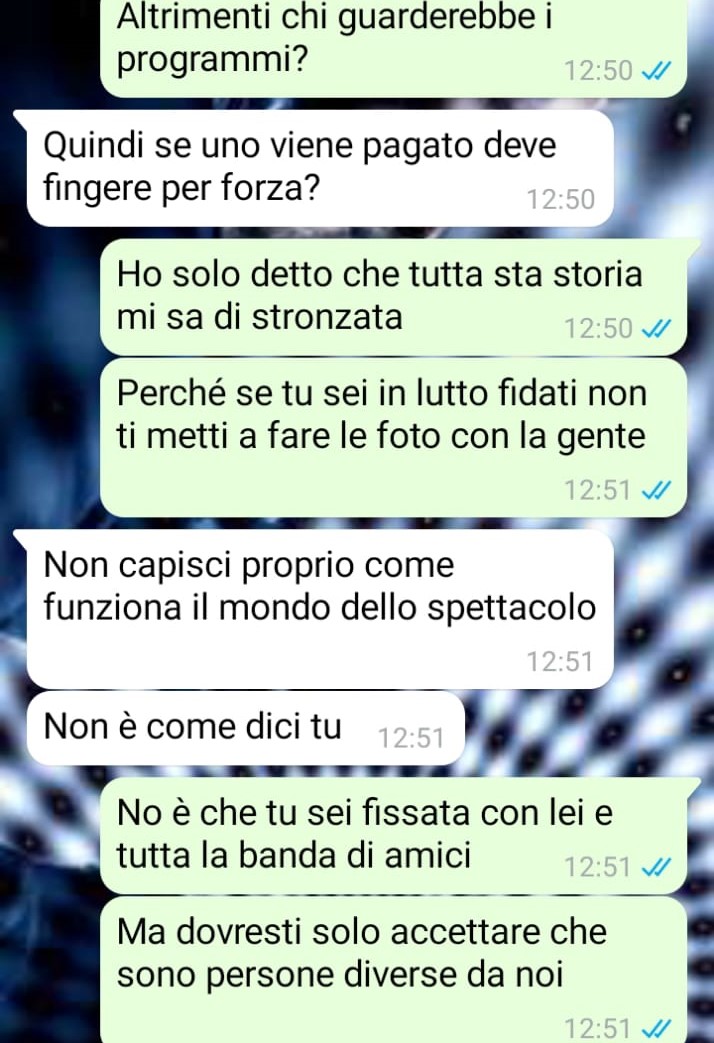Viewport: 714px width, 1043px height.
Task: Select message 'Non capisci proprio come funziona'
Action: coord(319,609)
